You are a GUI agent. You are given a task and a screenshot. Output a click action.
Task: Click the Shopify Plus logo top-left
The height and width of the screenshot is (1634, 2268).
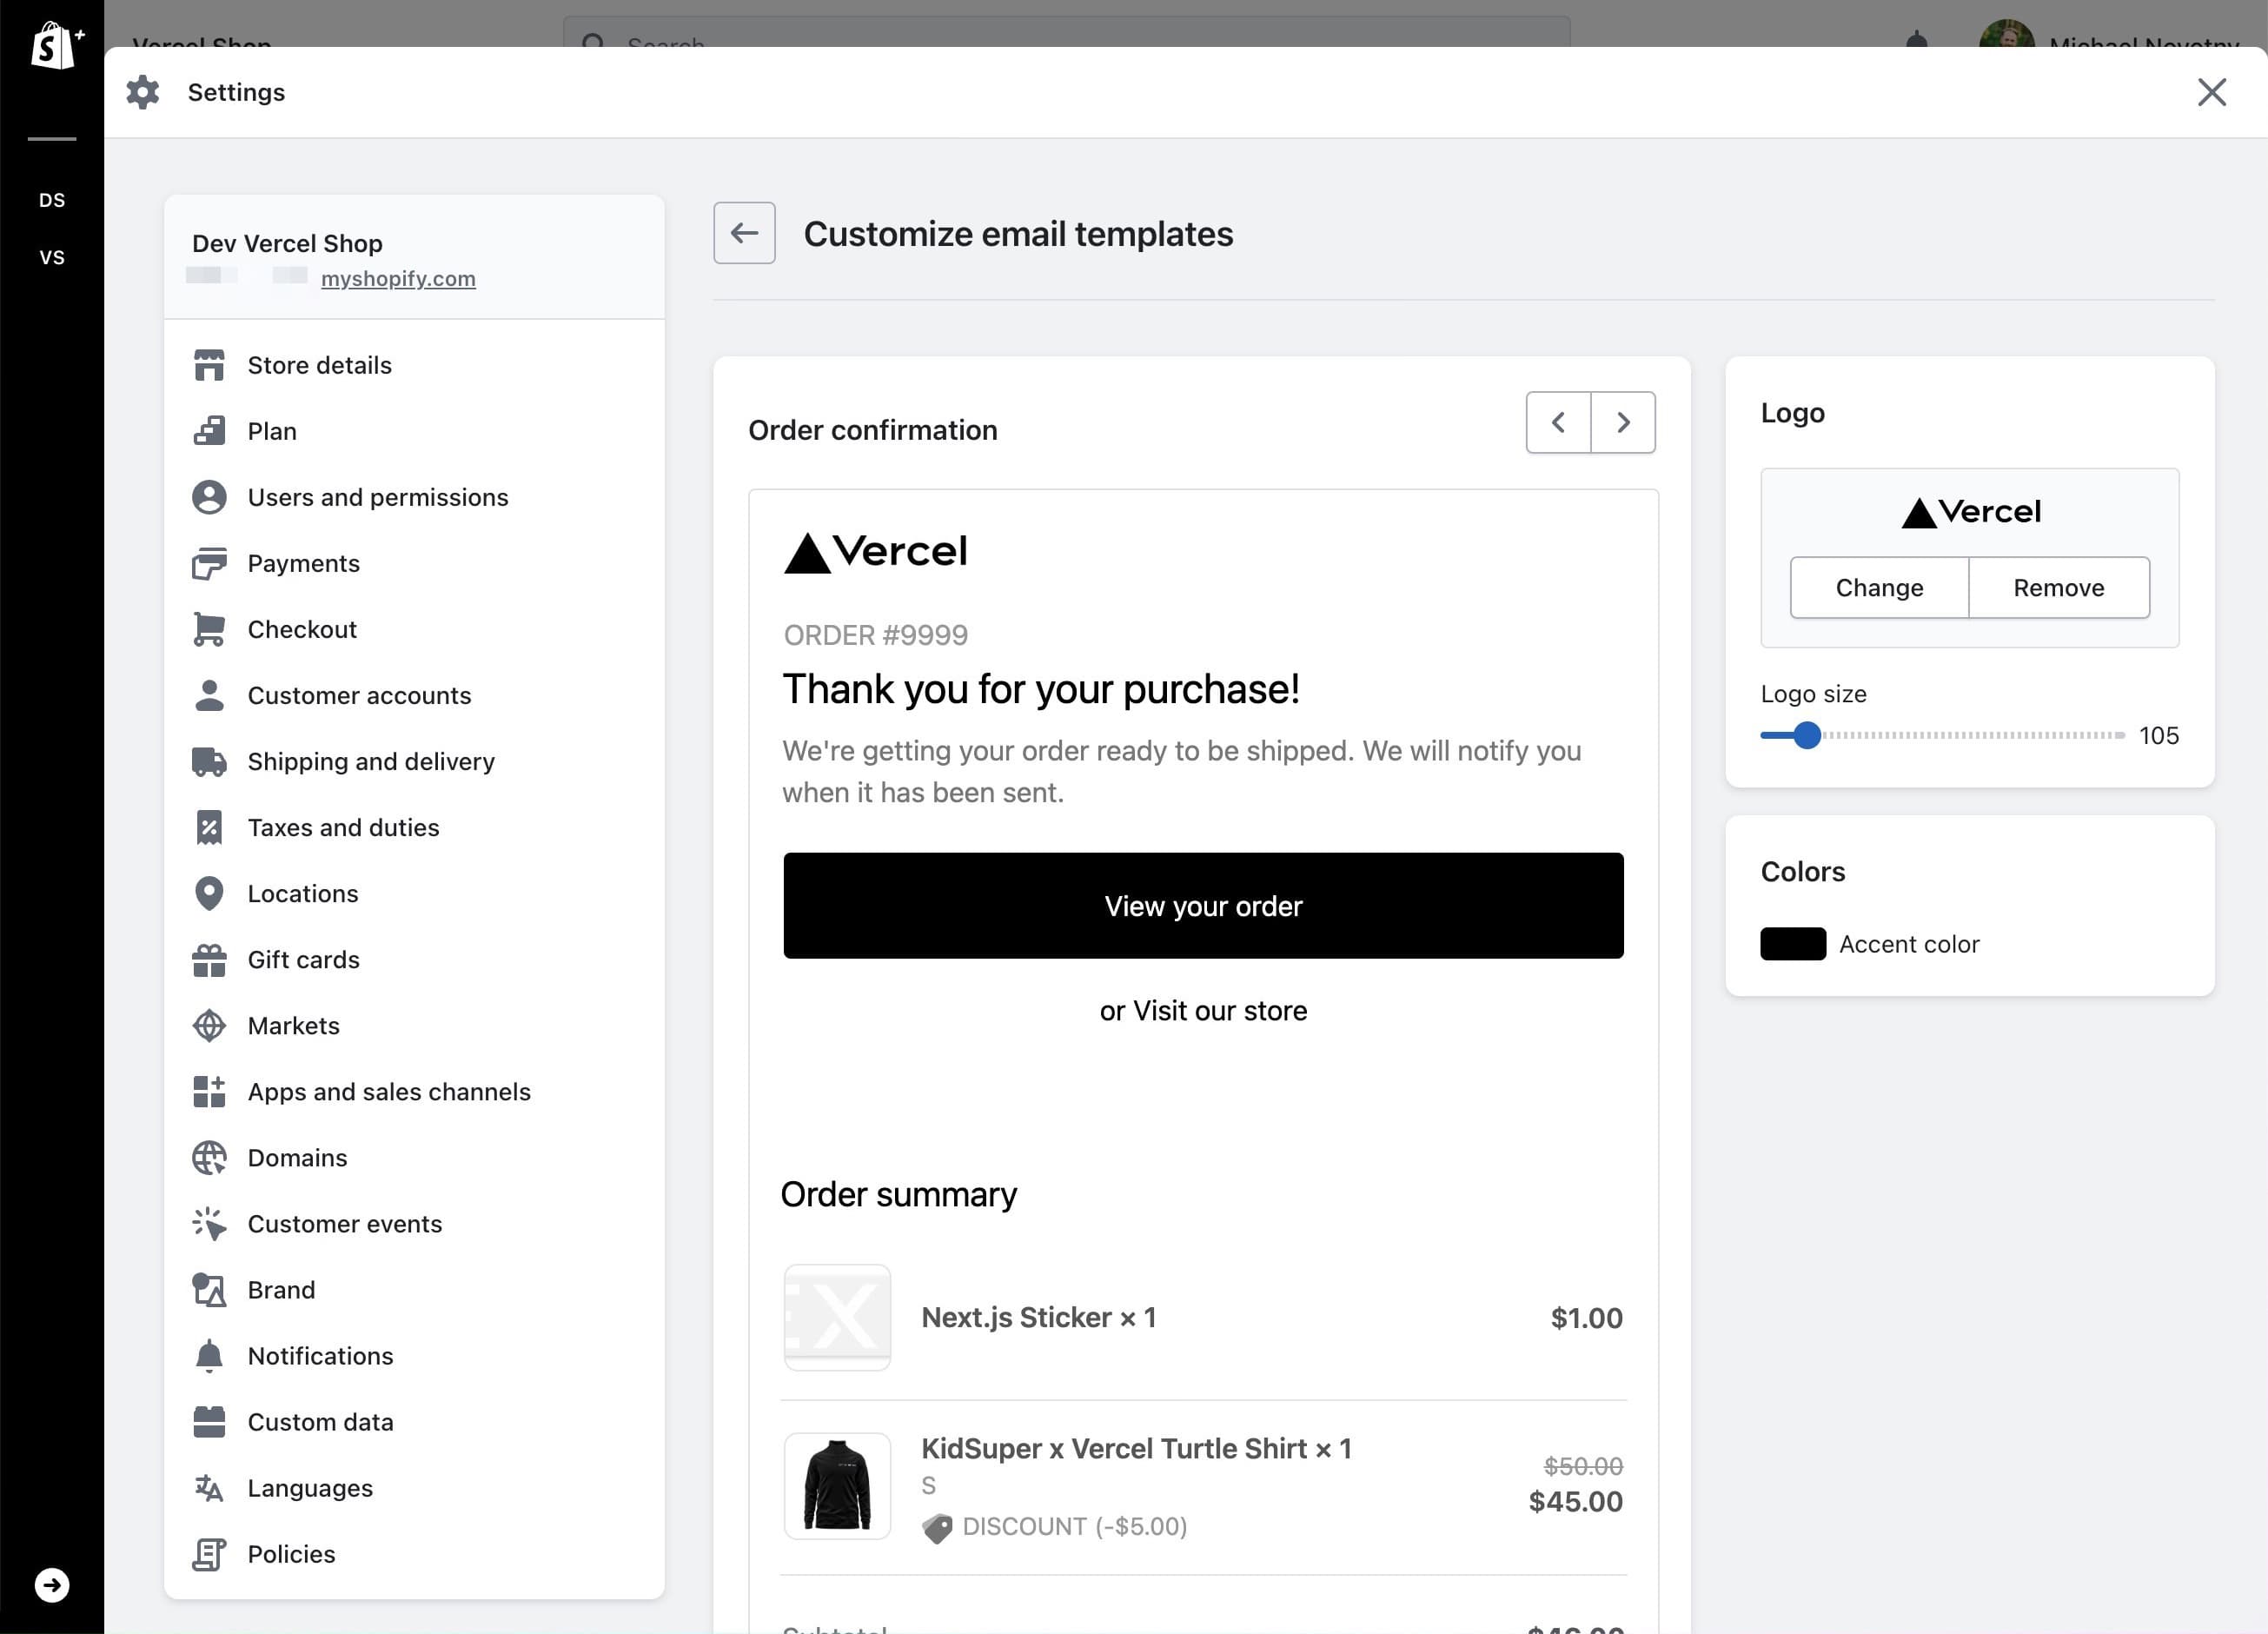pyautogui.click(x=54, y=46)
